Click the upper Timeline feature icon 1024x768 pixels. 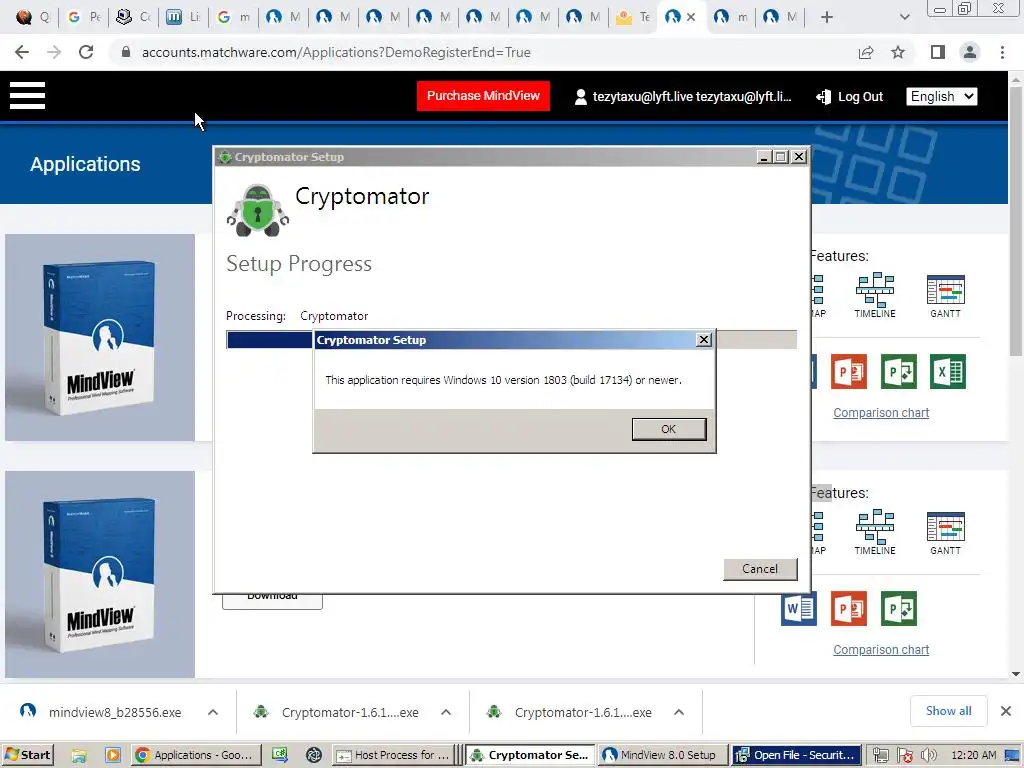pos(875,295)
